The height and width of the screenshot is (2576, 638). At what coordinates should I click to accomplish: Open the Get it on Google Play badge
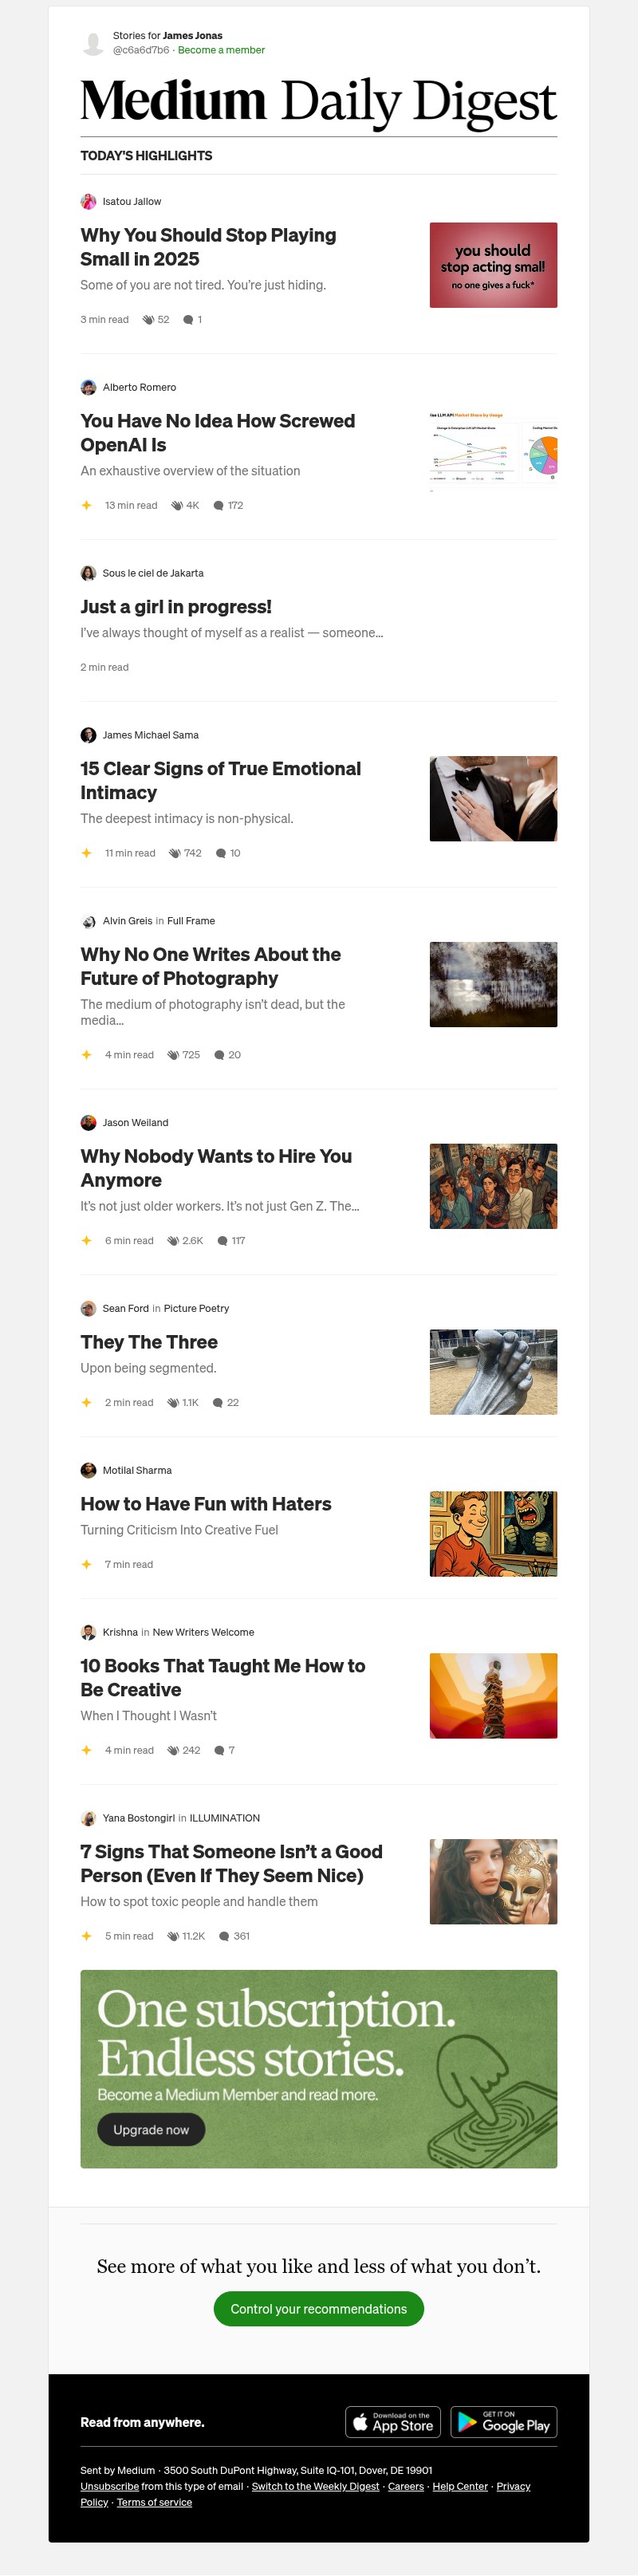click(503, 2422)
